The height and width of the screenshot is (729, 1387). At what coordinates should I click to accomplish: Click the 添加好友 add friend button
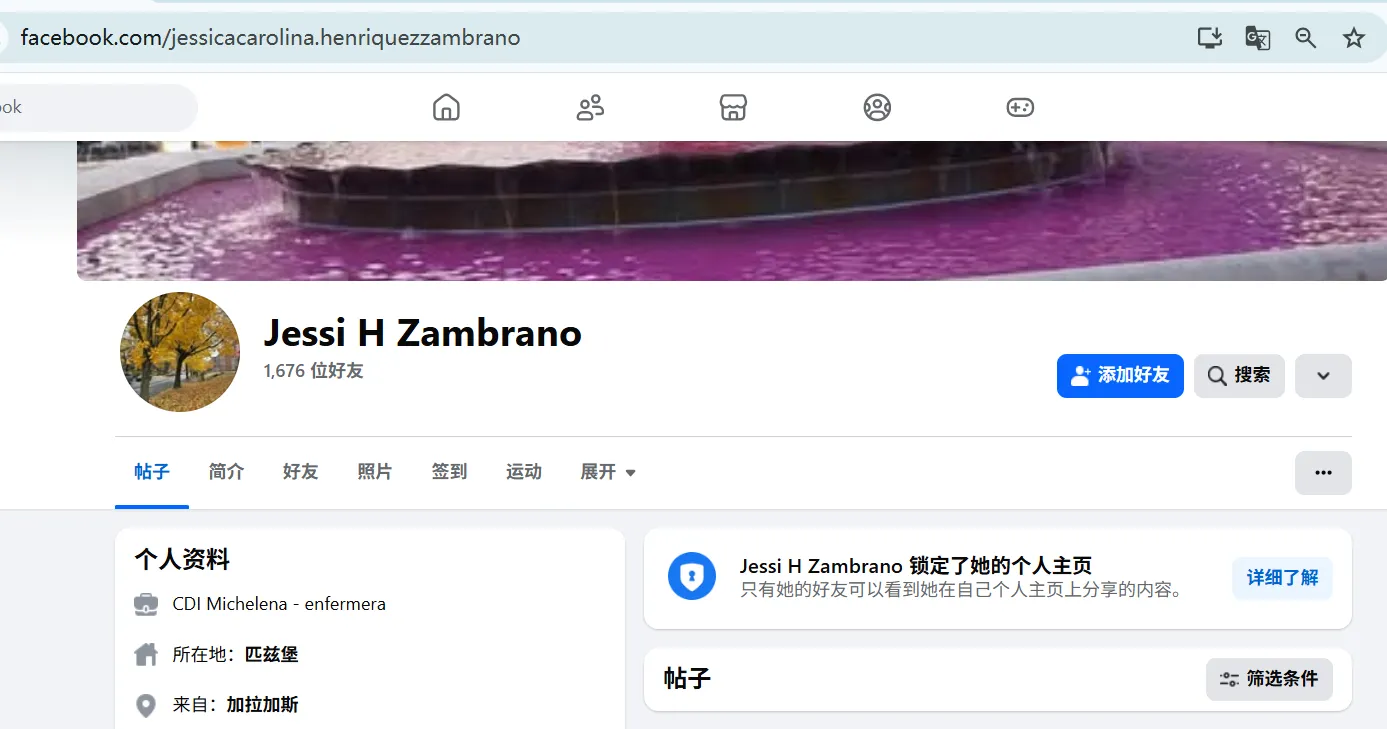point(1120,376)
